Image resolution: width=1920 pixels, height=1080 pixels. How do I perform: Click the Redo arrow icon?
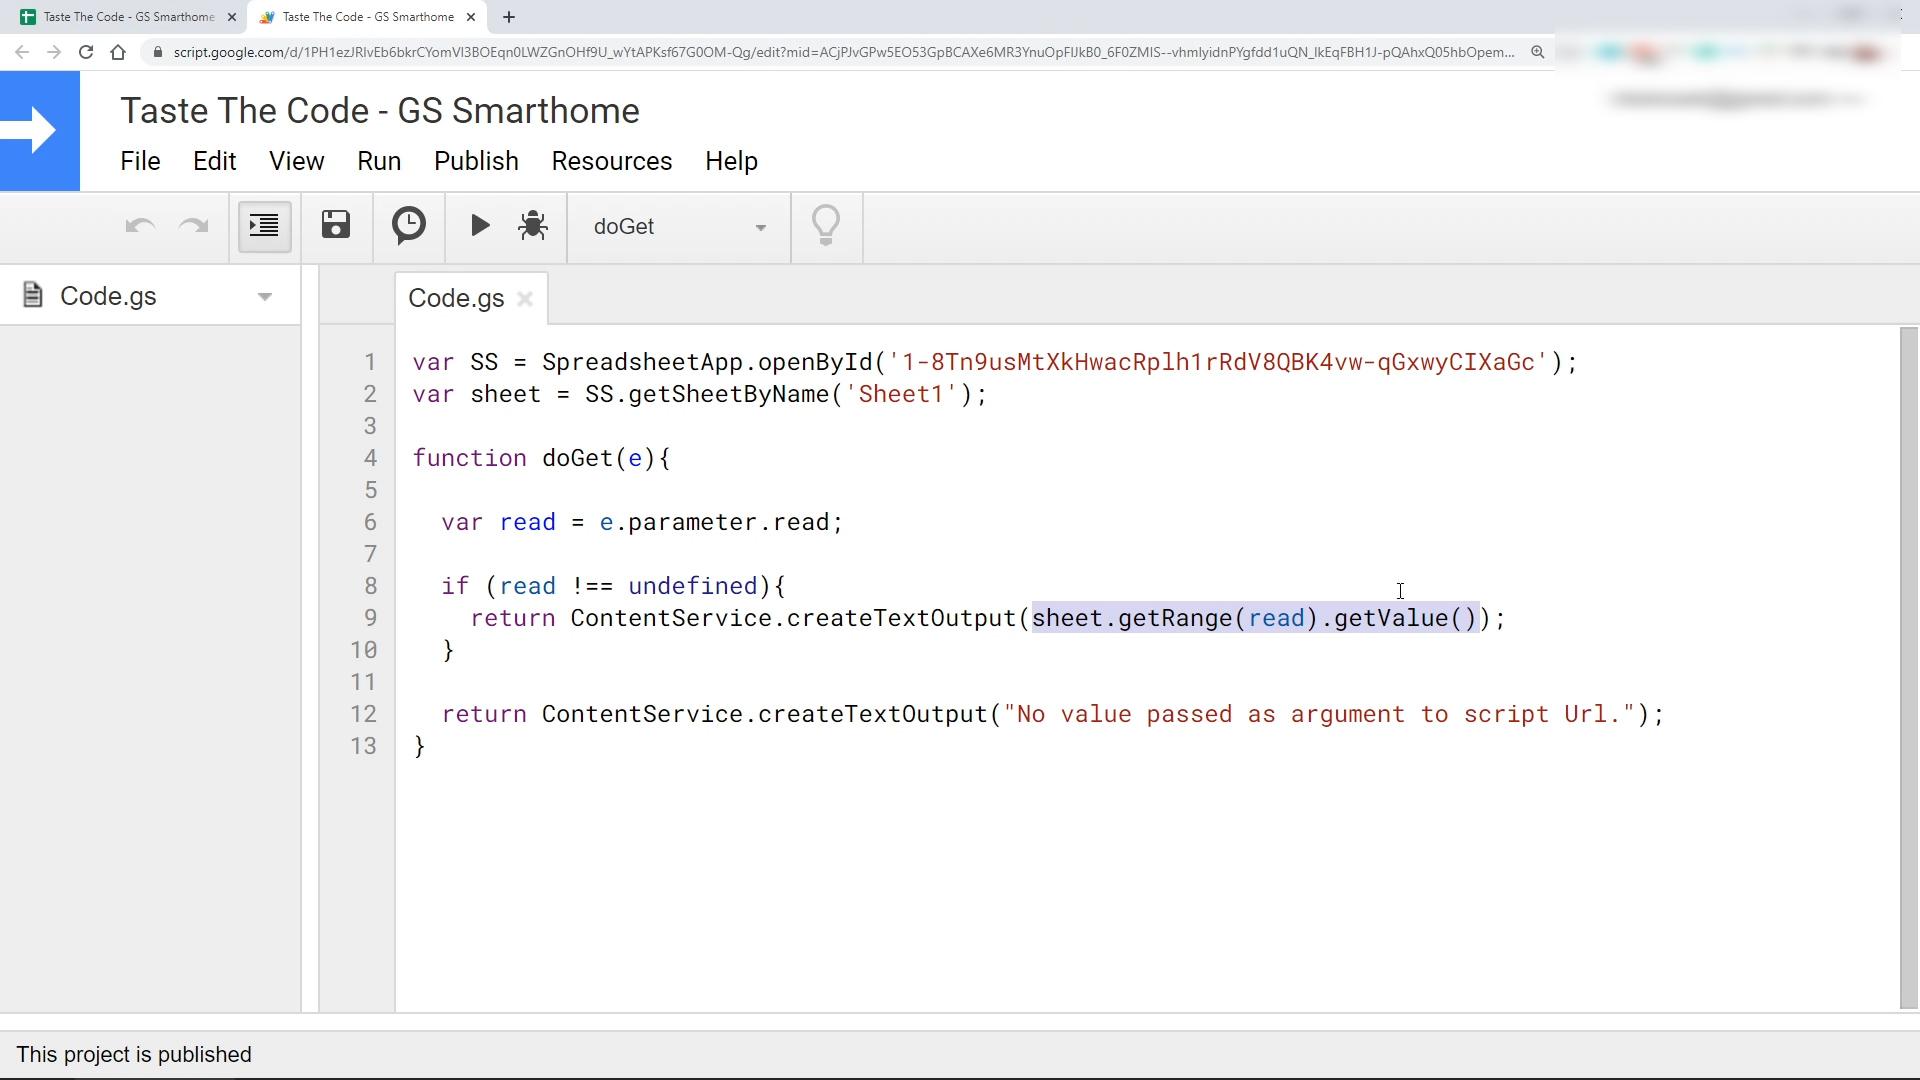(x=191, y=225)
